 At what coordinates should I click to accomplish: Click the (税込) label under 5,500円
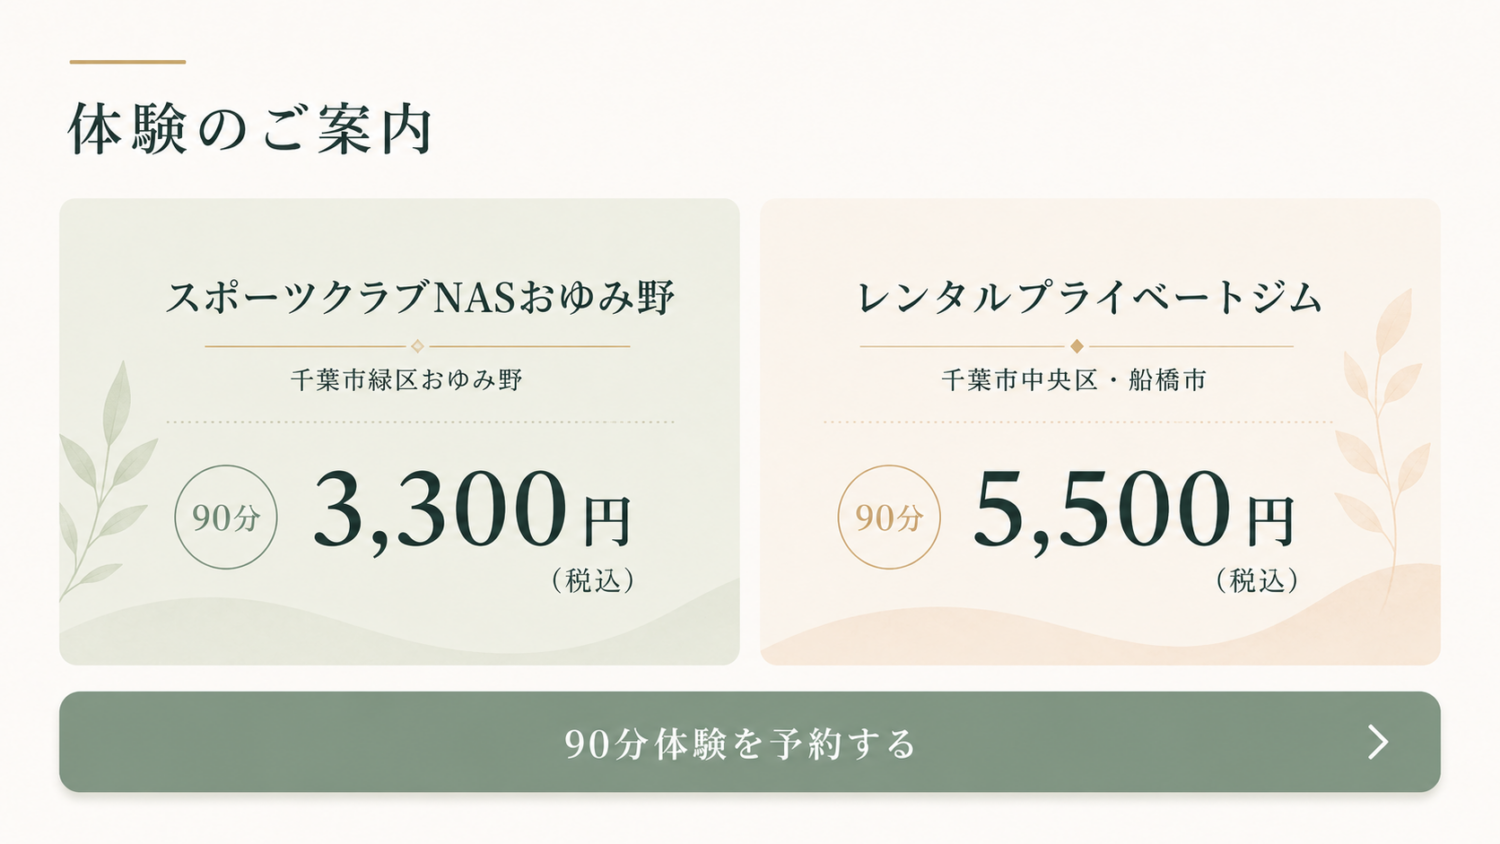pyautogui.click(x=1257, y=581)
